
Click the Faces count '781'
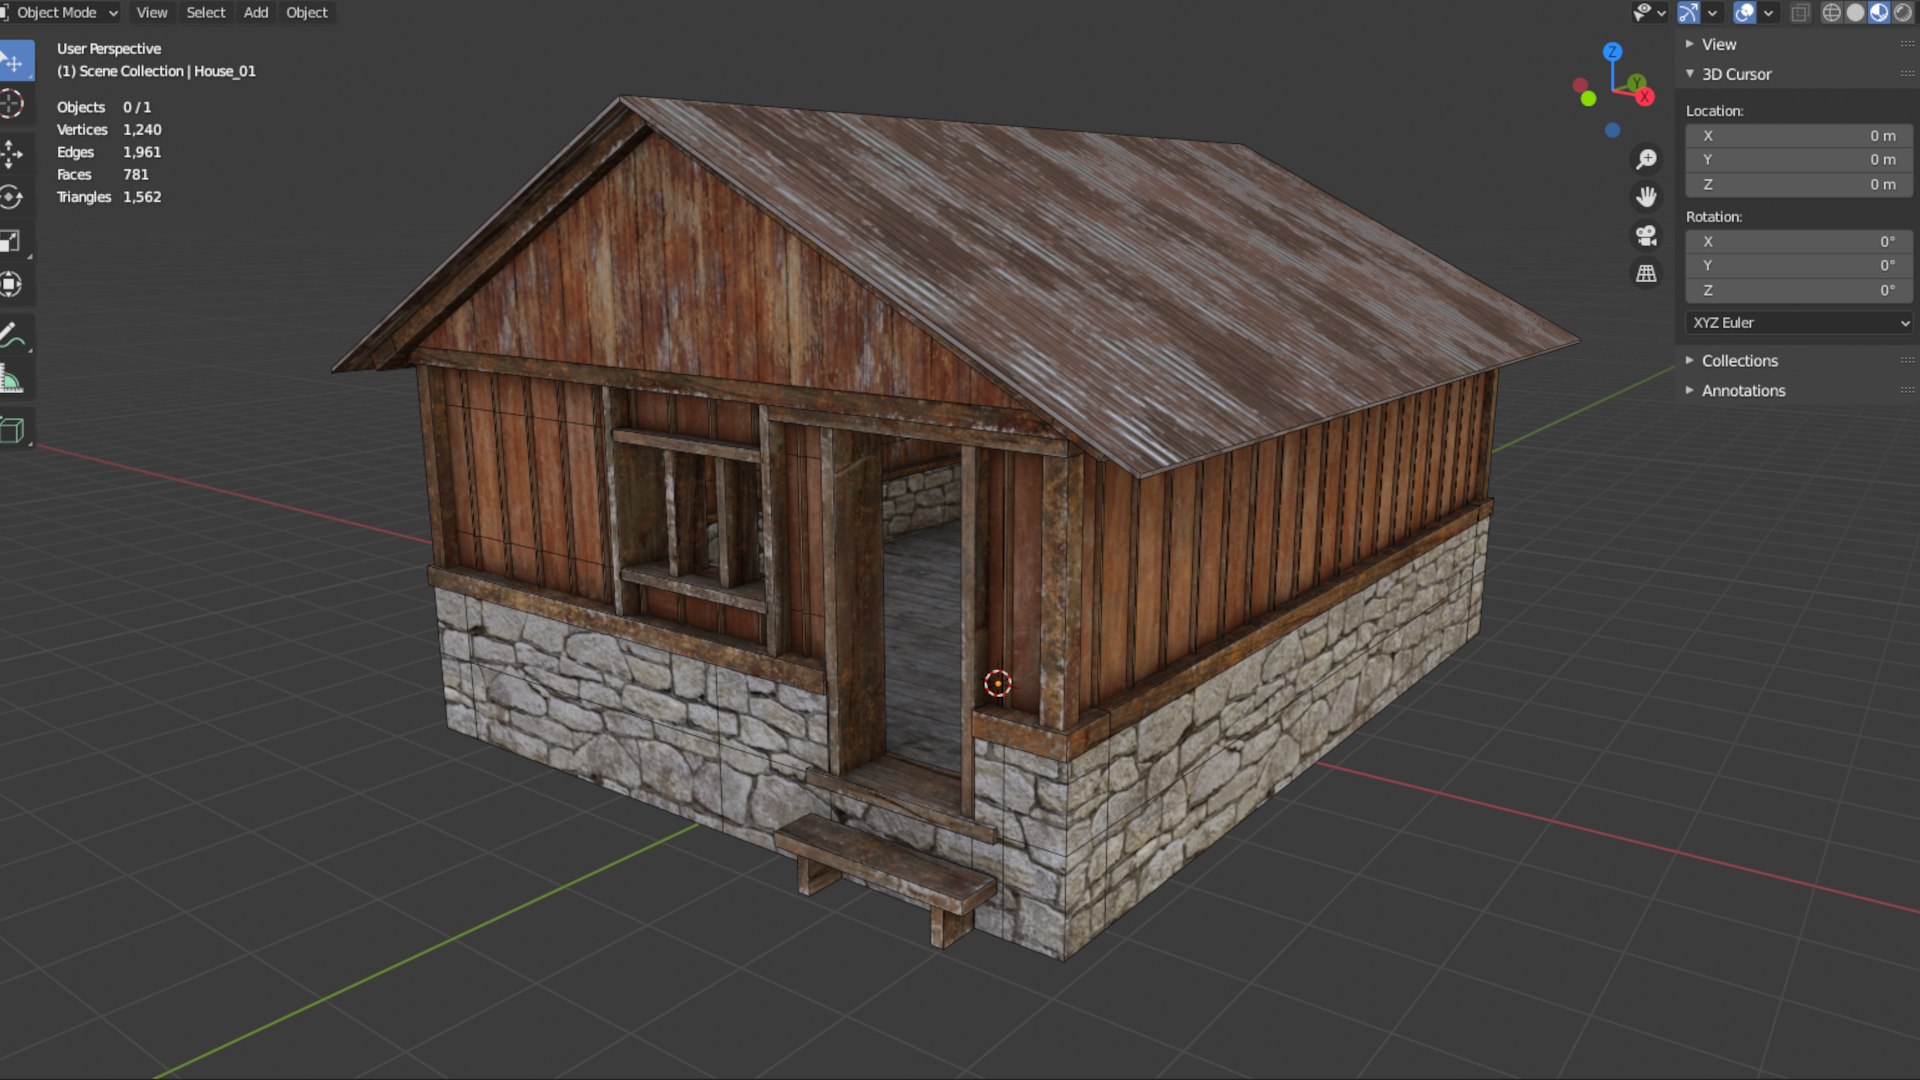136,175
